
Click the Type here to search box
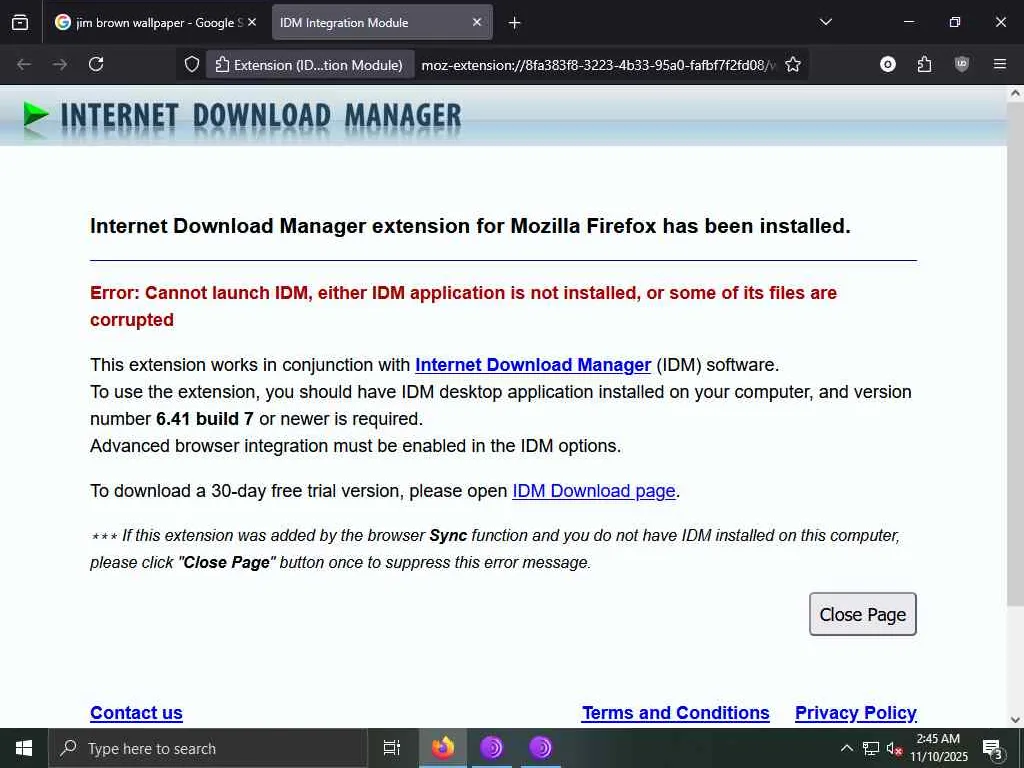[208, 748]
